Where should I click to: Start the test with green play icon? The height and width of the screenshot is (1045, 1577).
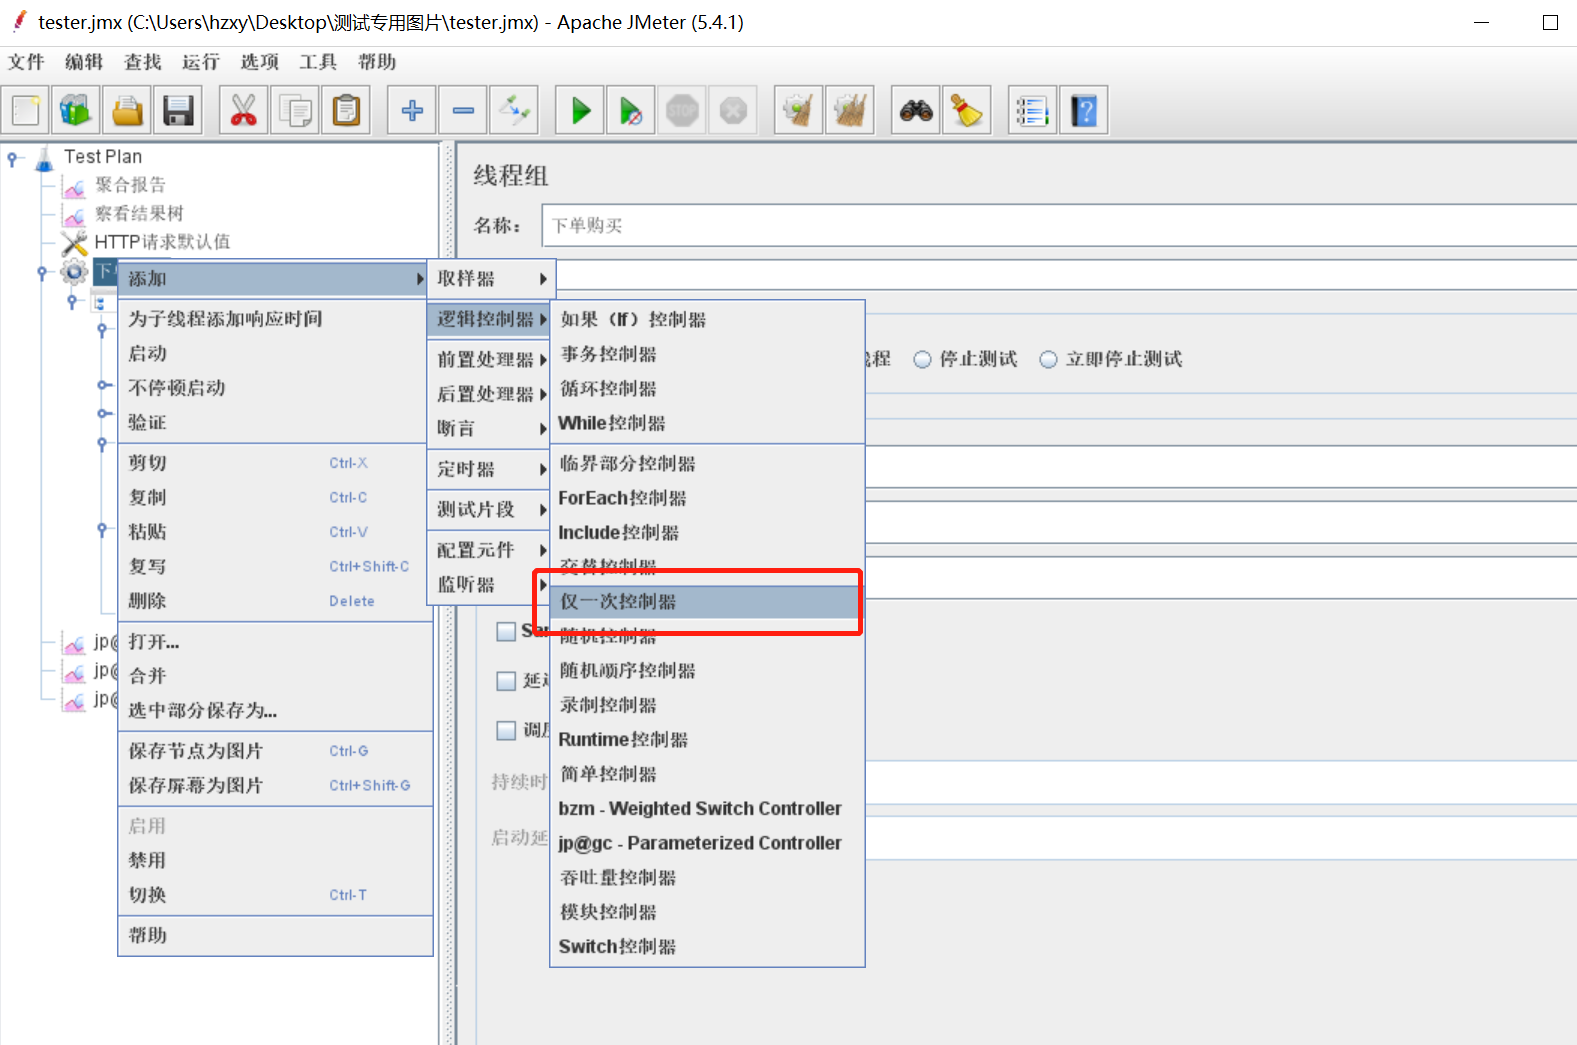pos(580,110)
